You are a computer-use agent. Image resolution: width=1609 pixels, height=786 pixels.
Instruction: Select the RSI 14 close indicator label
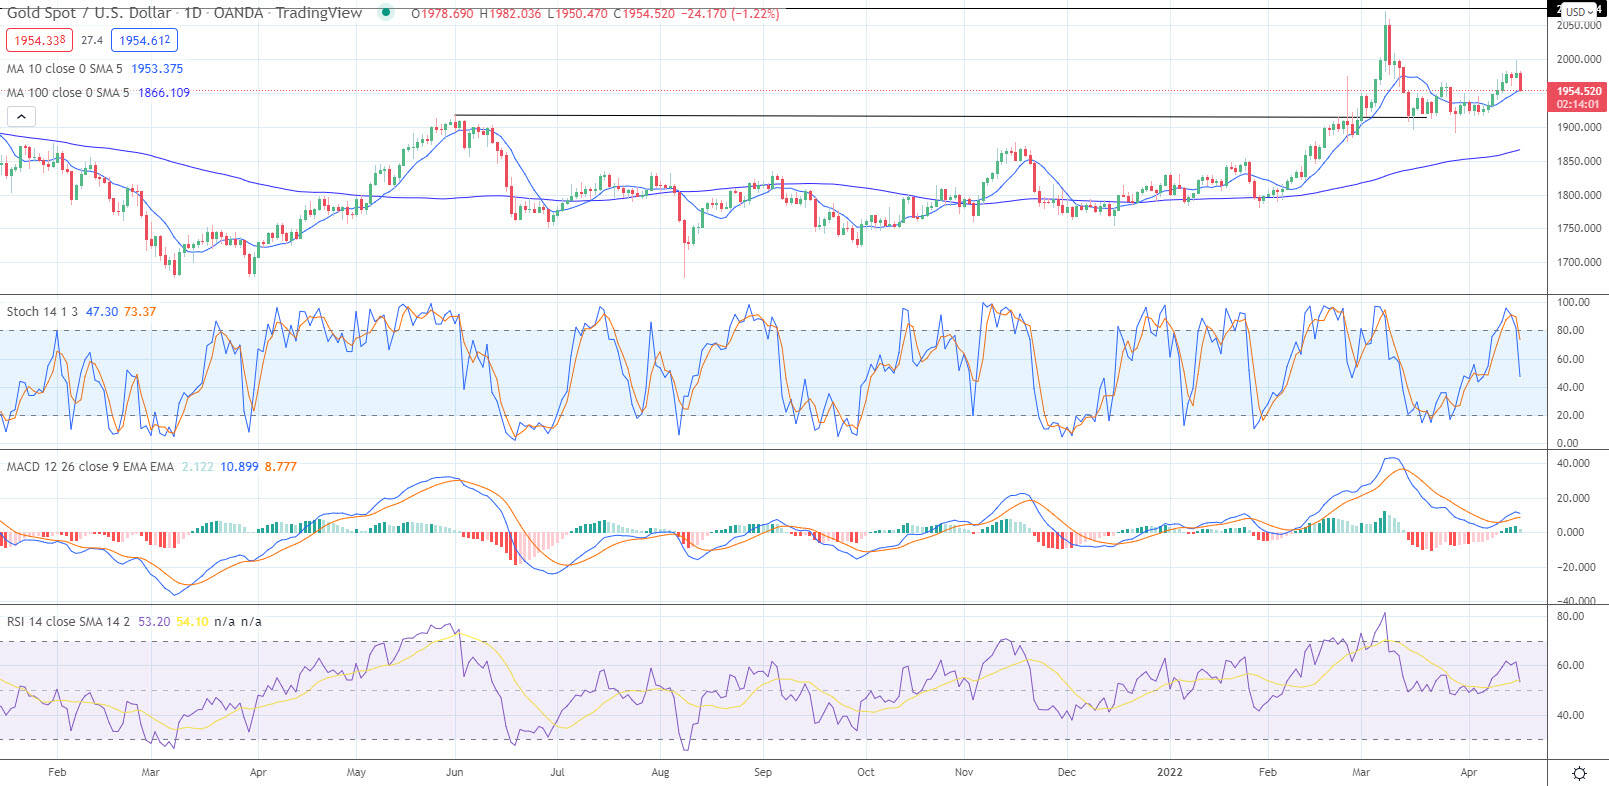[x=68, y=622]
